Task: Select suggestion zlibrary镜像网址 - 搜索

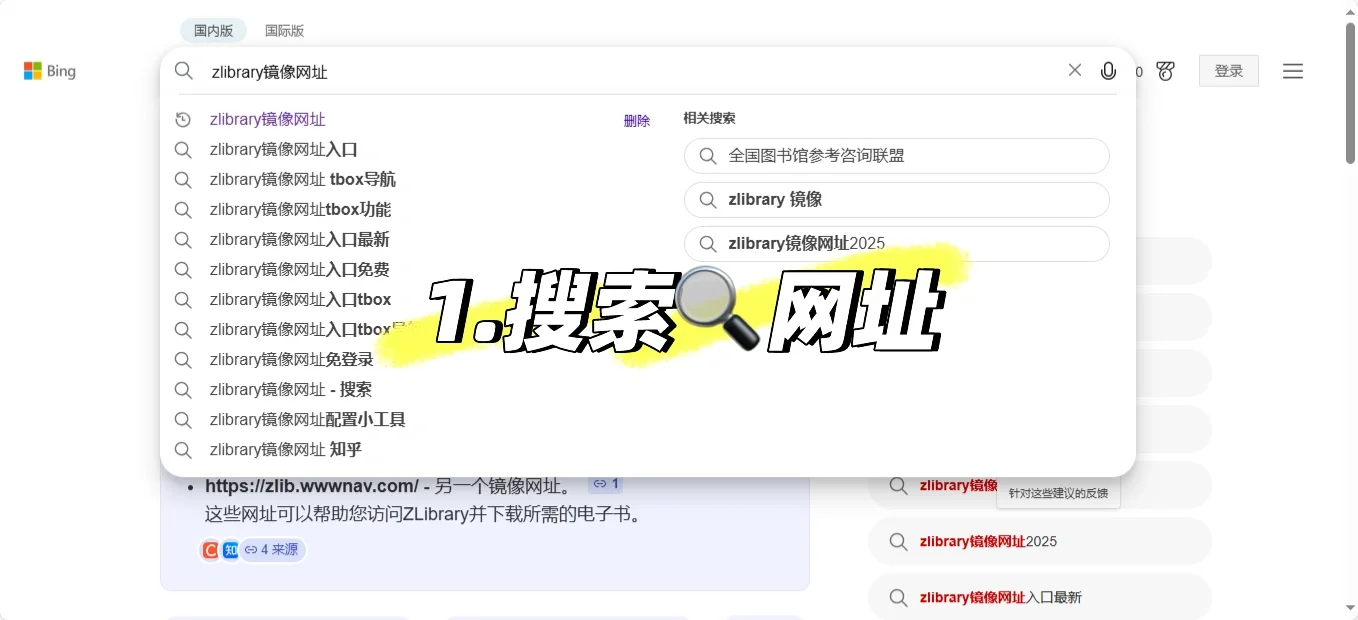Action: [290, 390]
